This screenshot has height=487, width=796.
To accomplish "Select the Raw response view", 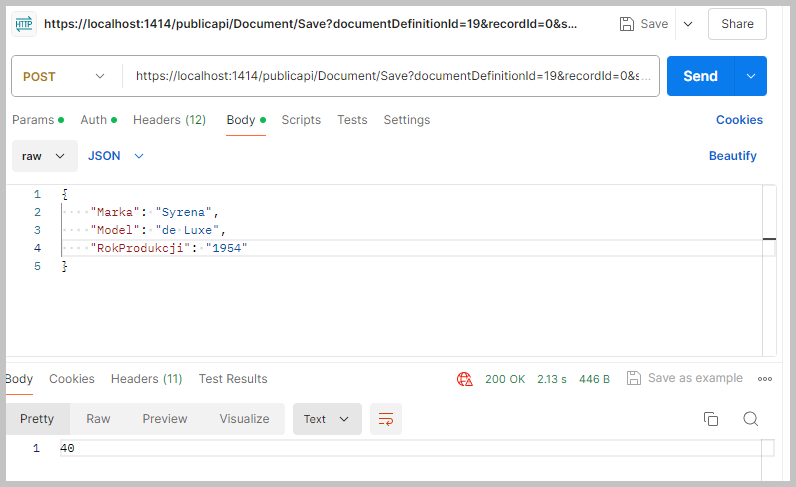I will point(98,419).
